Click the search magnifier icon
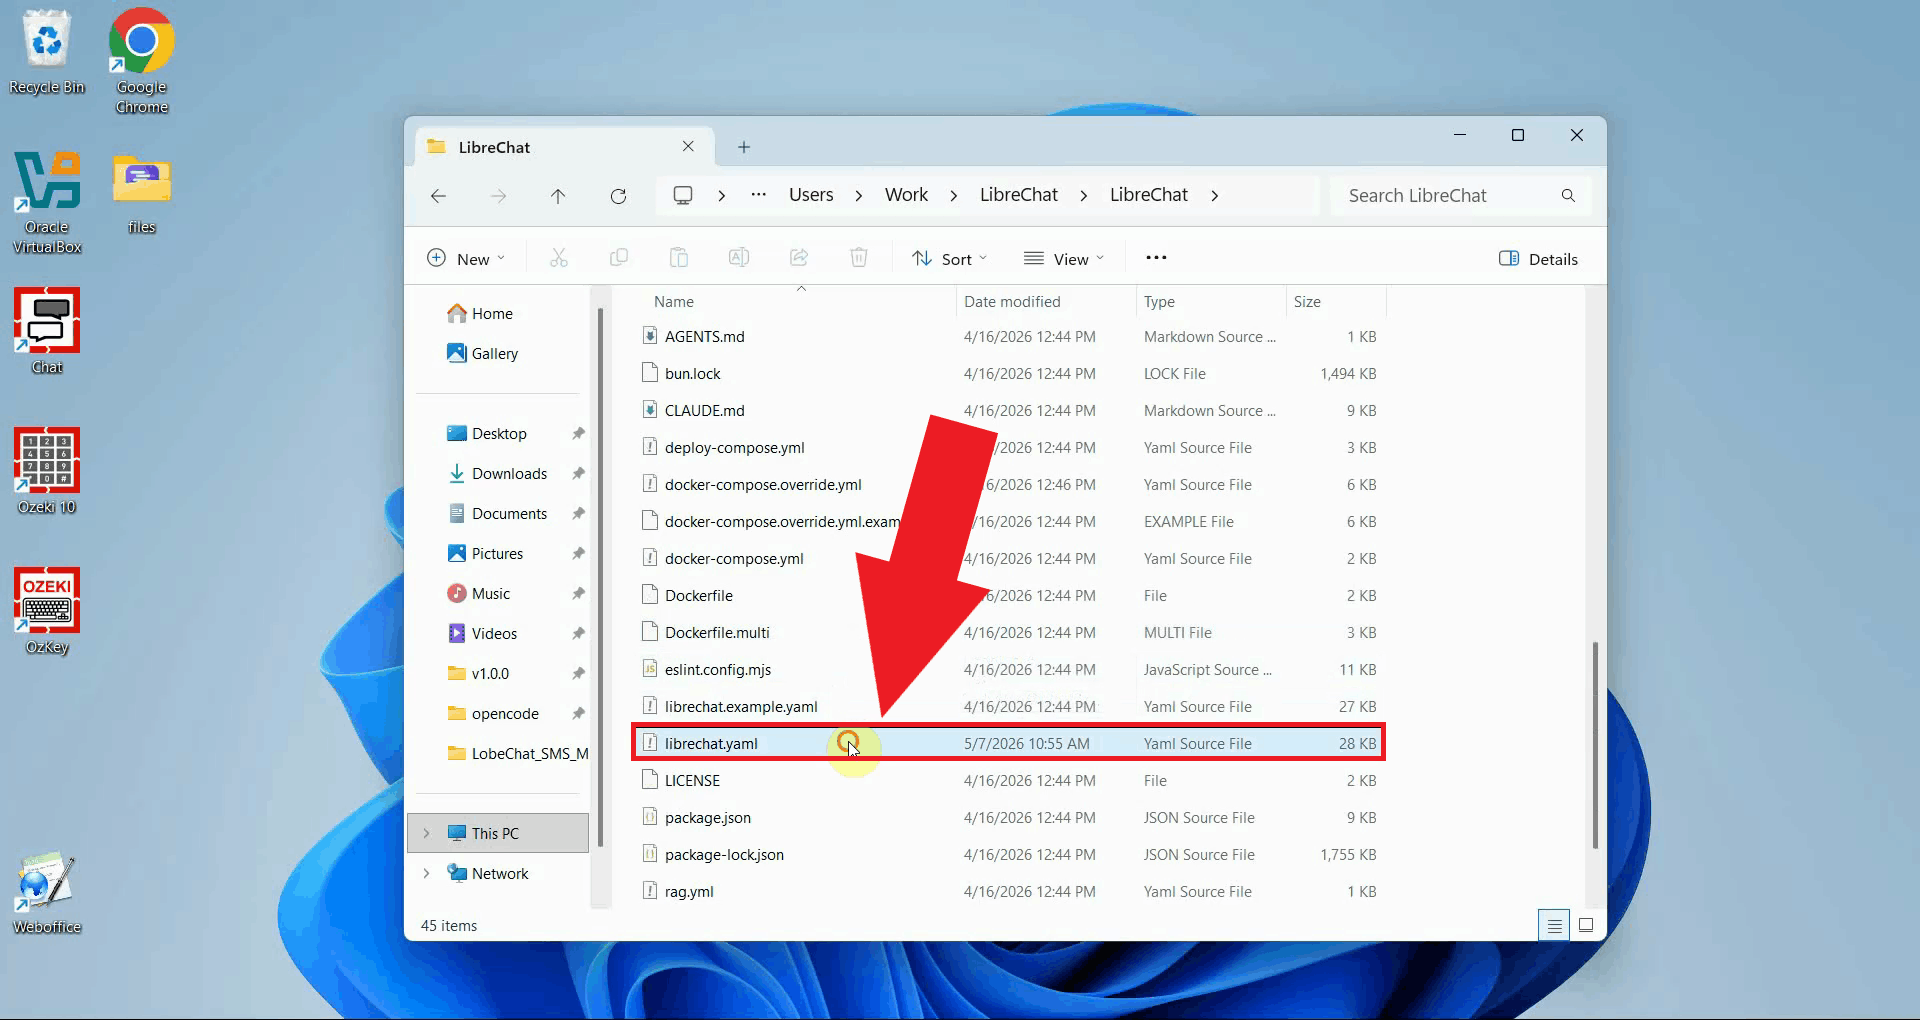This screenshot has width=1920, height=1020. 1568,196
